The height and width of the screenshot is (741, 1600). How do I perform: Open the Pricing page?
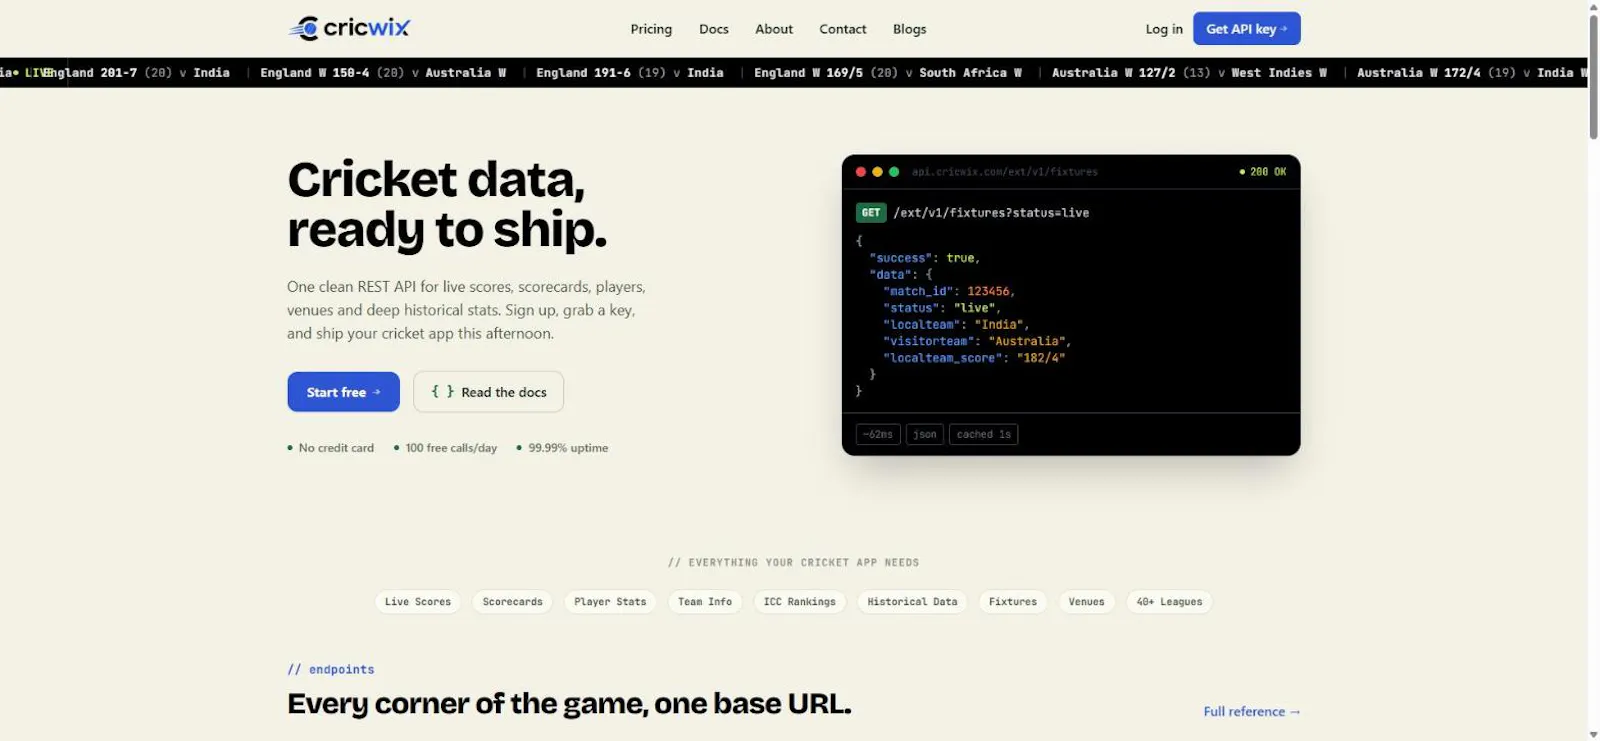click(x=651, y=29)
